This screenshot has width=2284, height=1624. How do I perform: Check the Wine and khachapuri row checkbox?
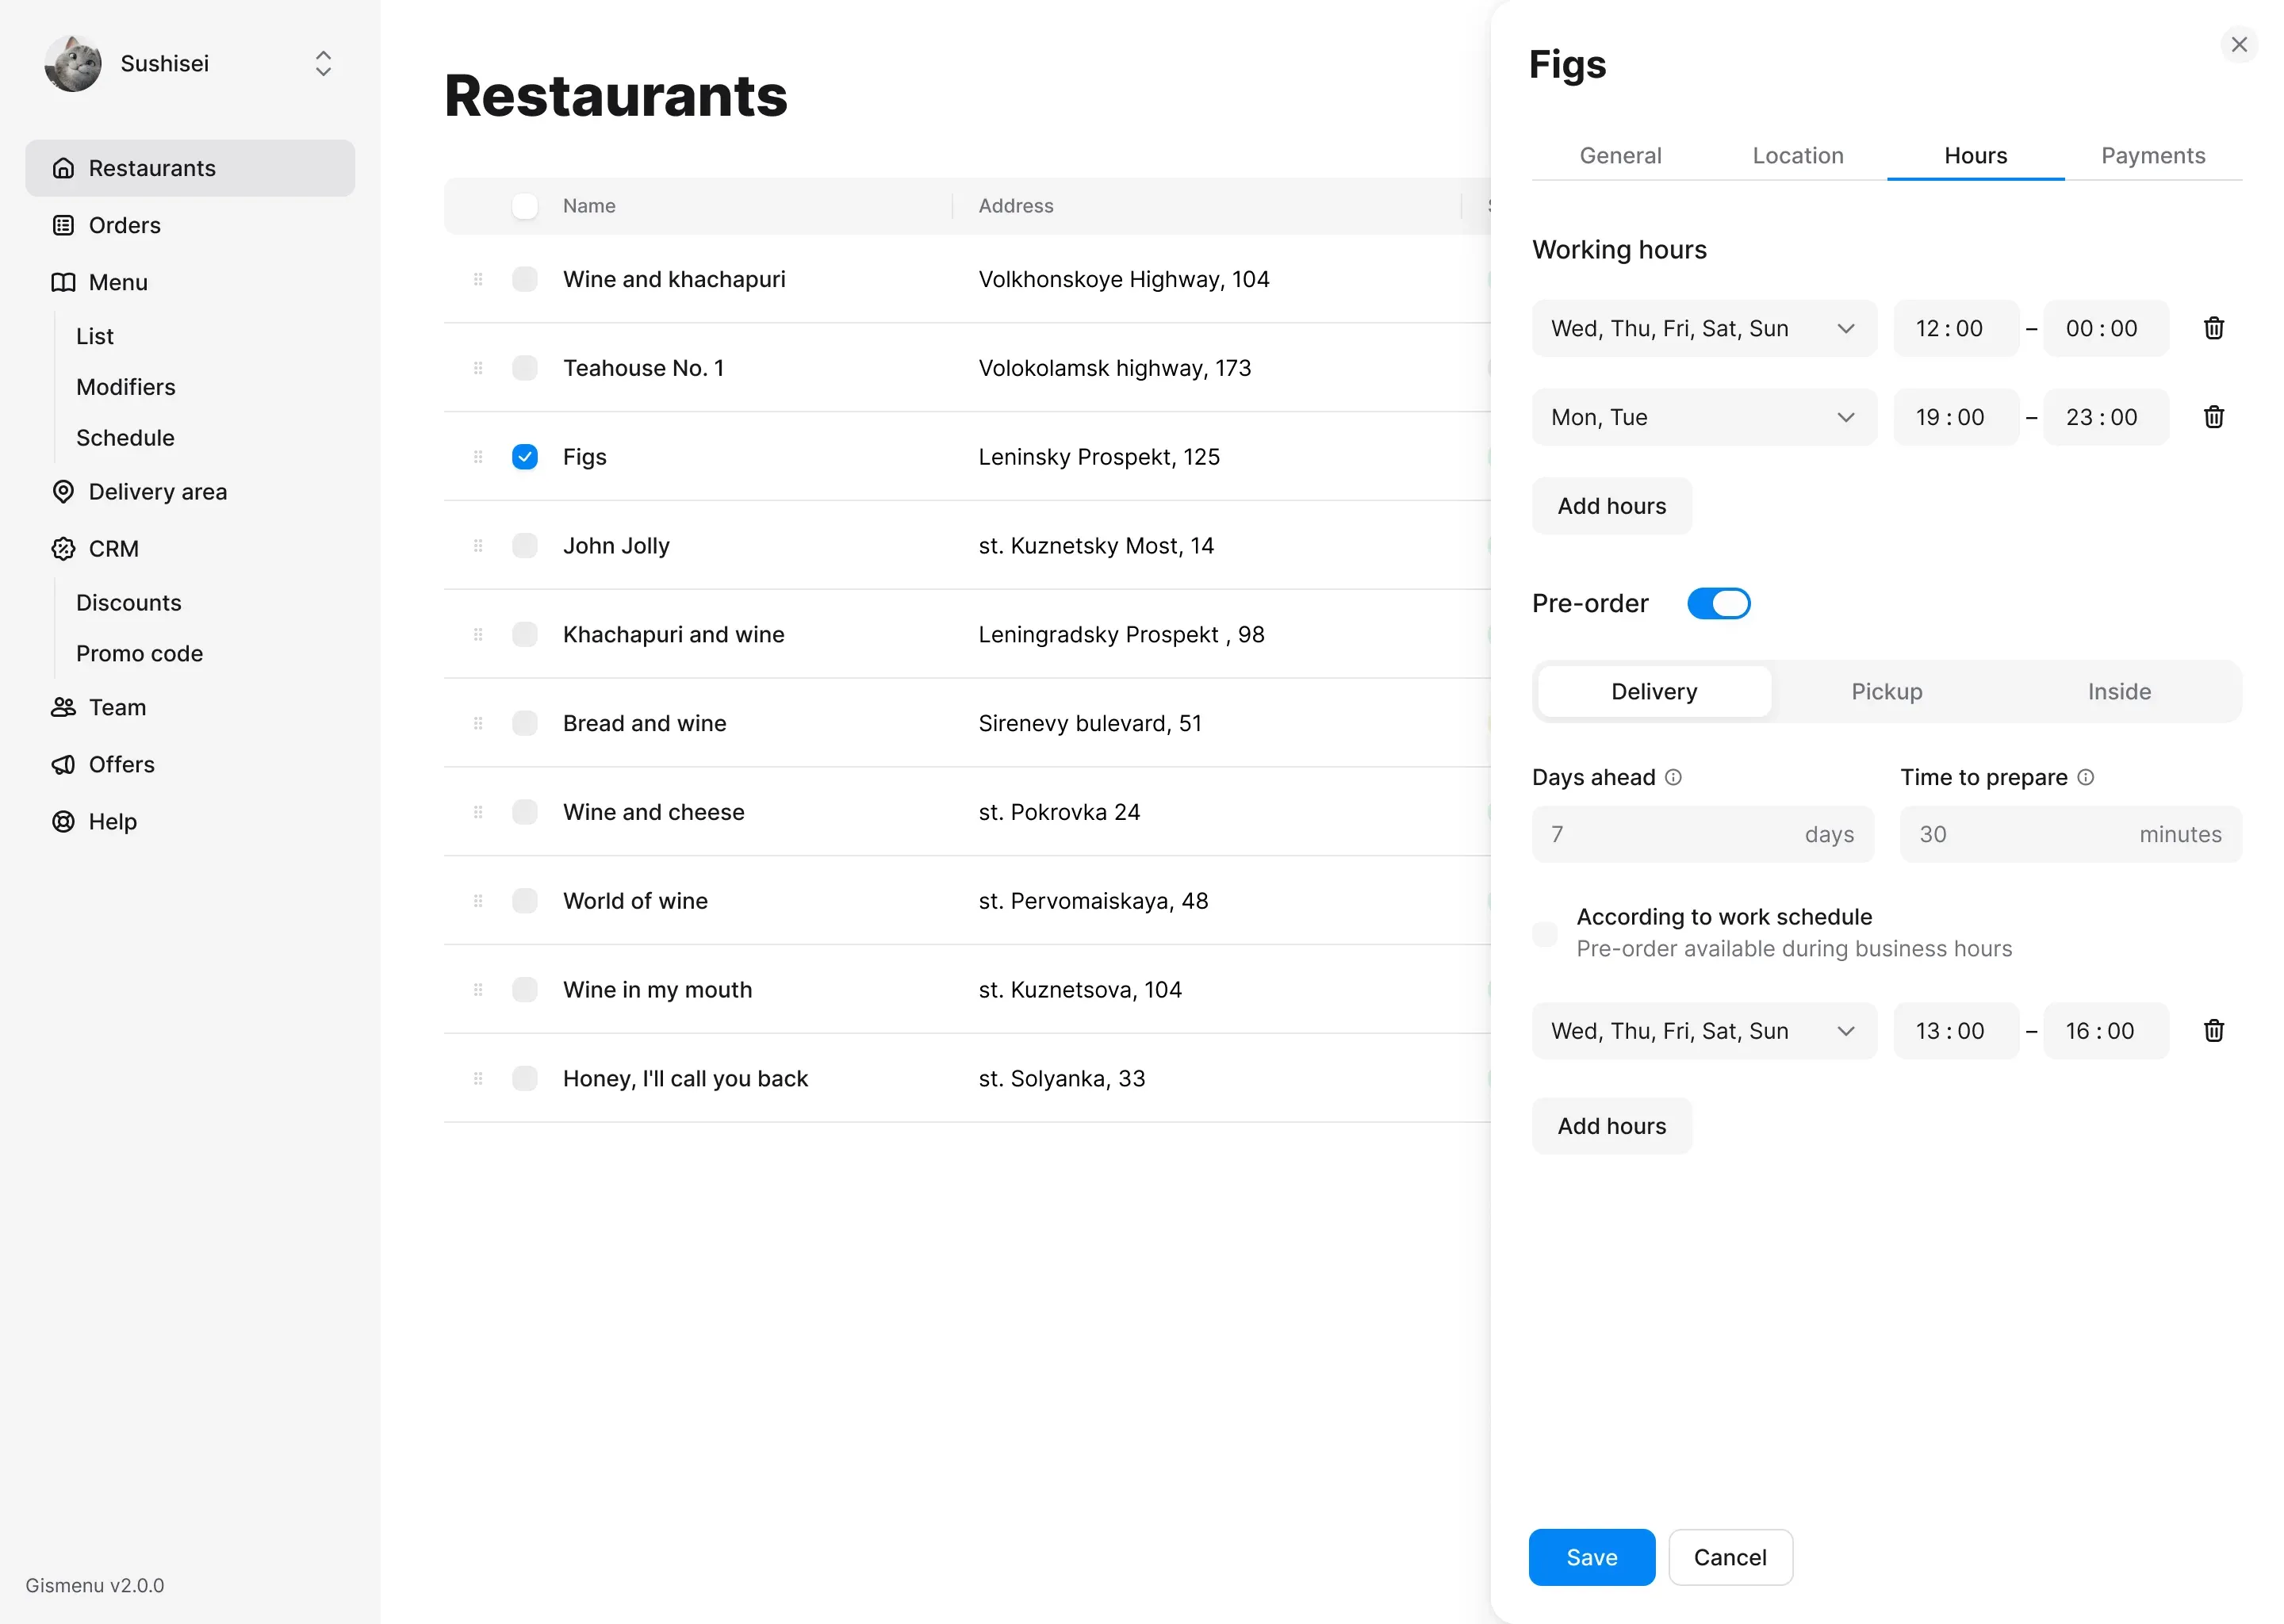[525, 279]
